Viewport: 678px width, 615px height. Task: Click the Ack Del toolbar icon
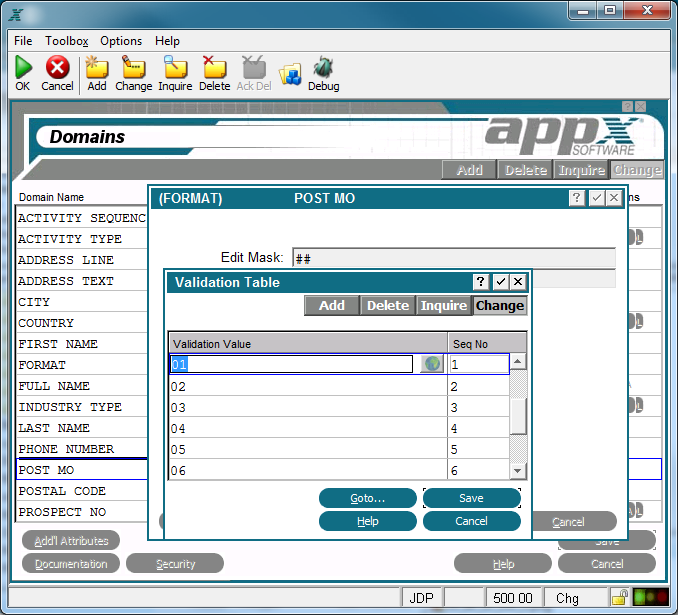click(254, 67)
